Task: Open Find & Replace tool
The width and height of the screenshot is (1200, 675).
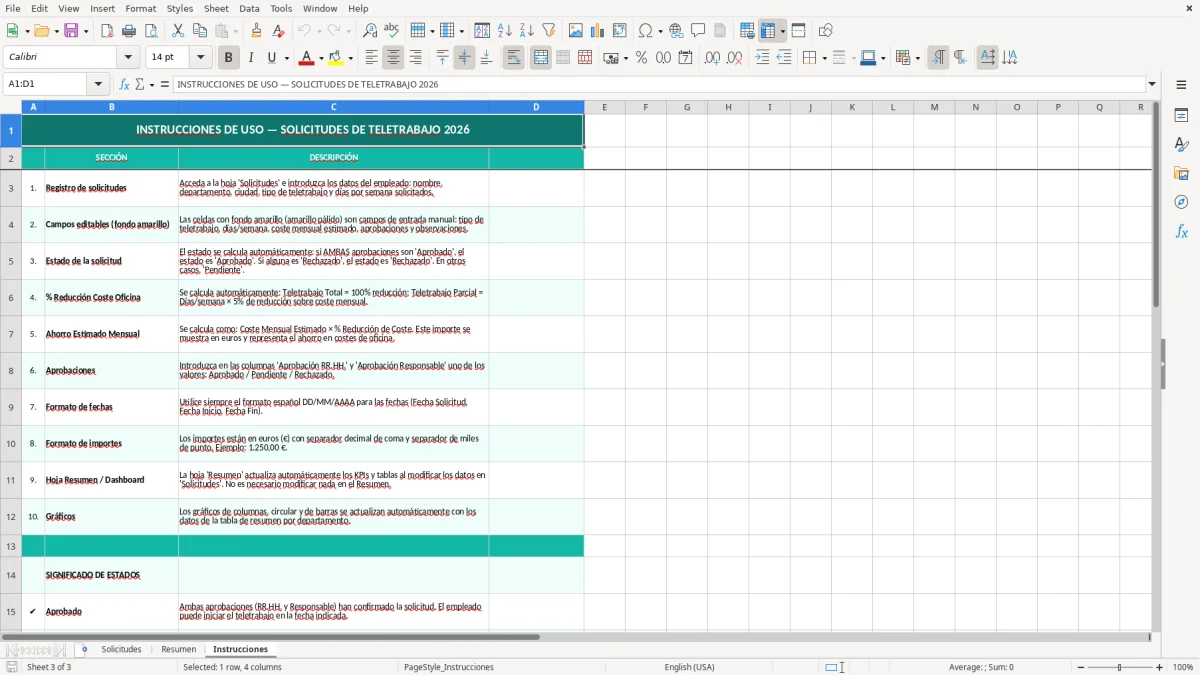Action: (370, 31)
